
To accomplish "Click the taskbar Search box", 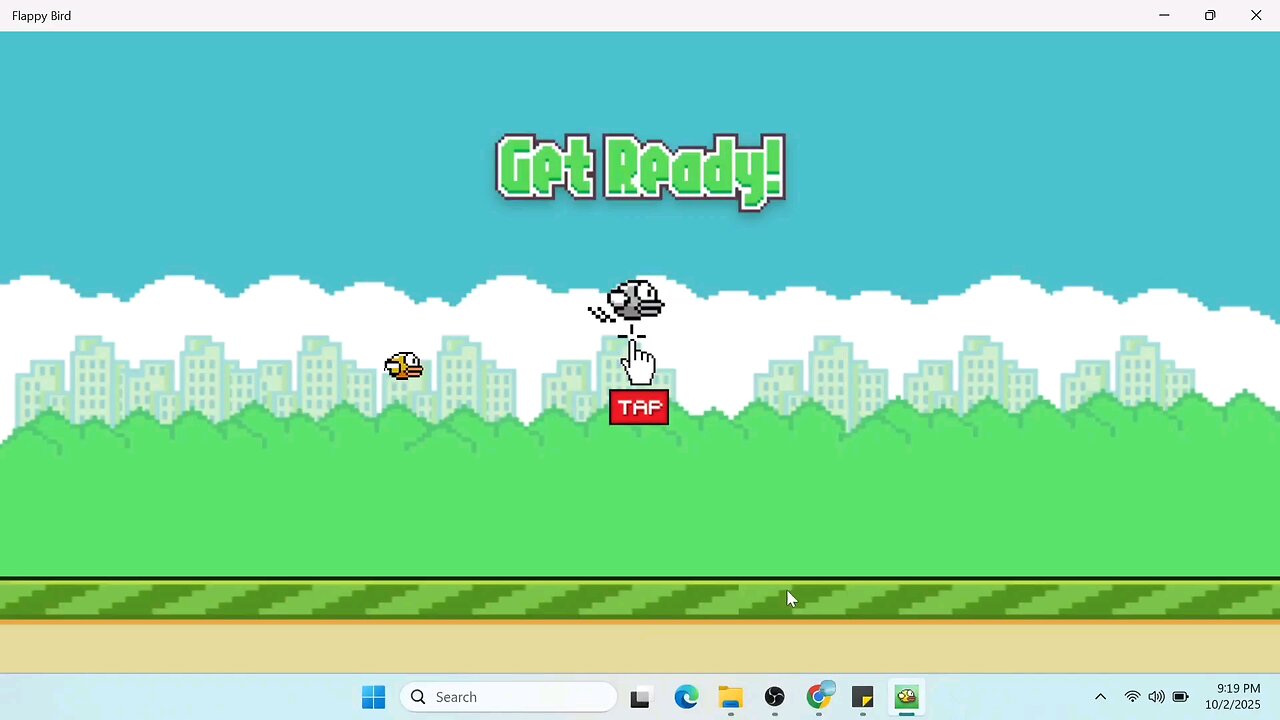I will point(509,697).
